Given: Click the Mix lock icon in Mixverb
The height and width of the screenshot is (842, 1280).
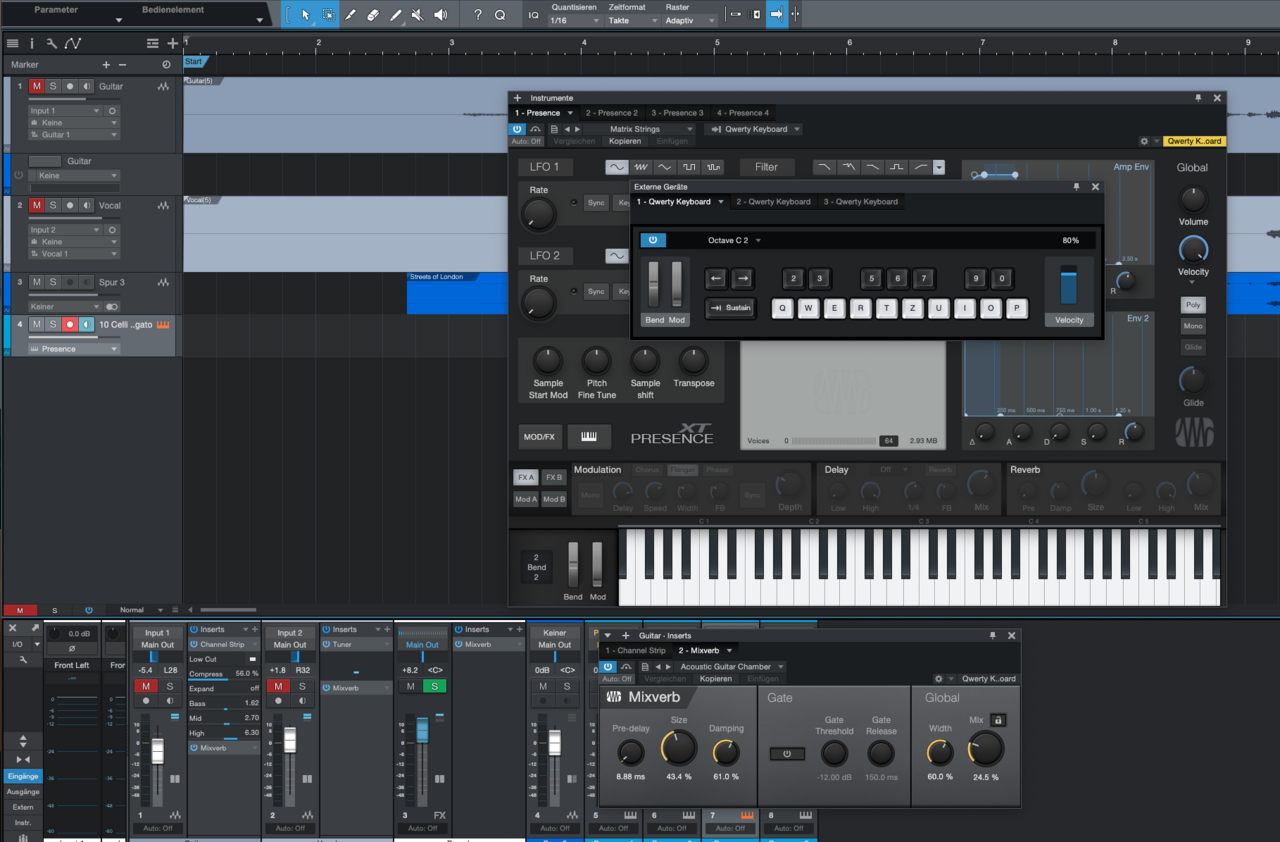Looking at the screenshot, I should pos(998,720).
